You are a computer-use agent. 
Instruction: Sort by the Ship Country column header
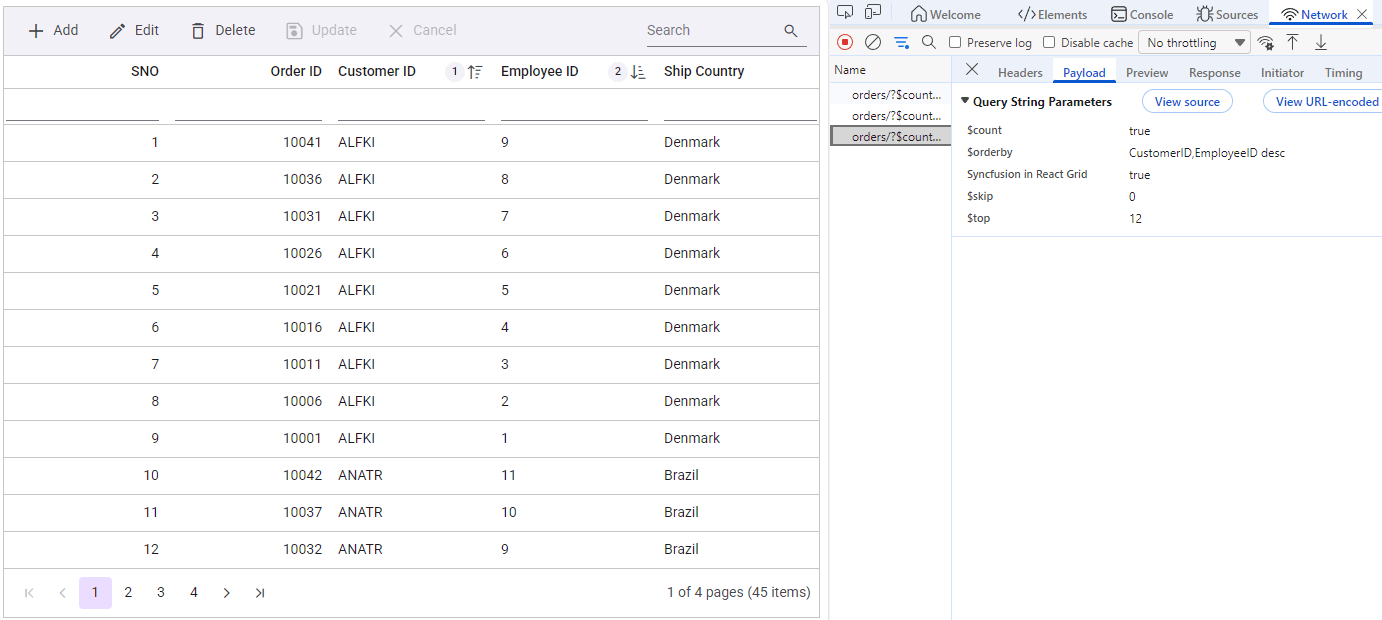(x=704, y=71)
